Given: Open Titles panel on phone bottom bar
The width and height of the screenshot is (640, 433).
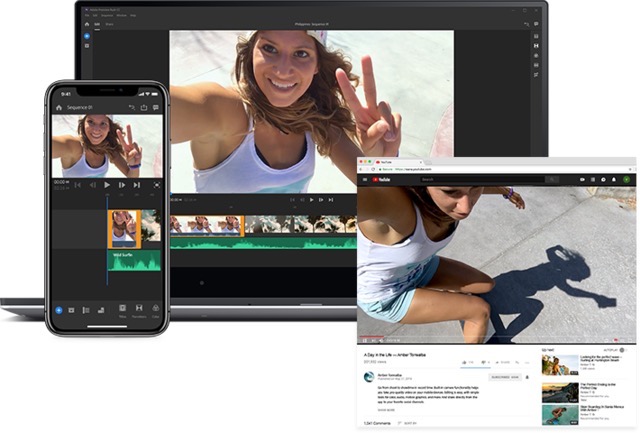Looking at the screenshot, I should point(122,310).
